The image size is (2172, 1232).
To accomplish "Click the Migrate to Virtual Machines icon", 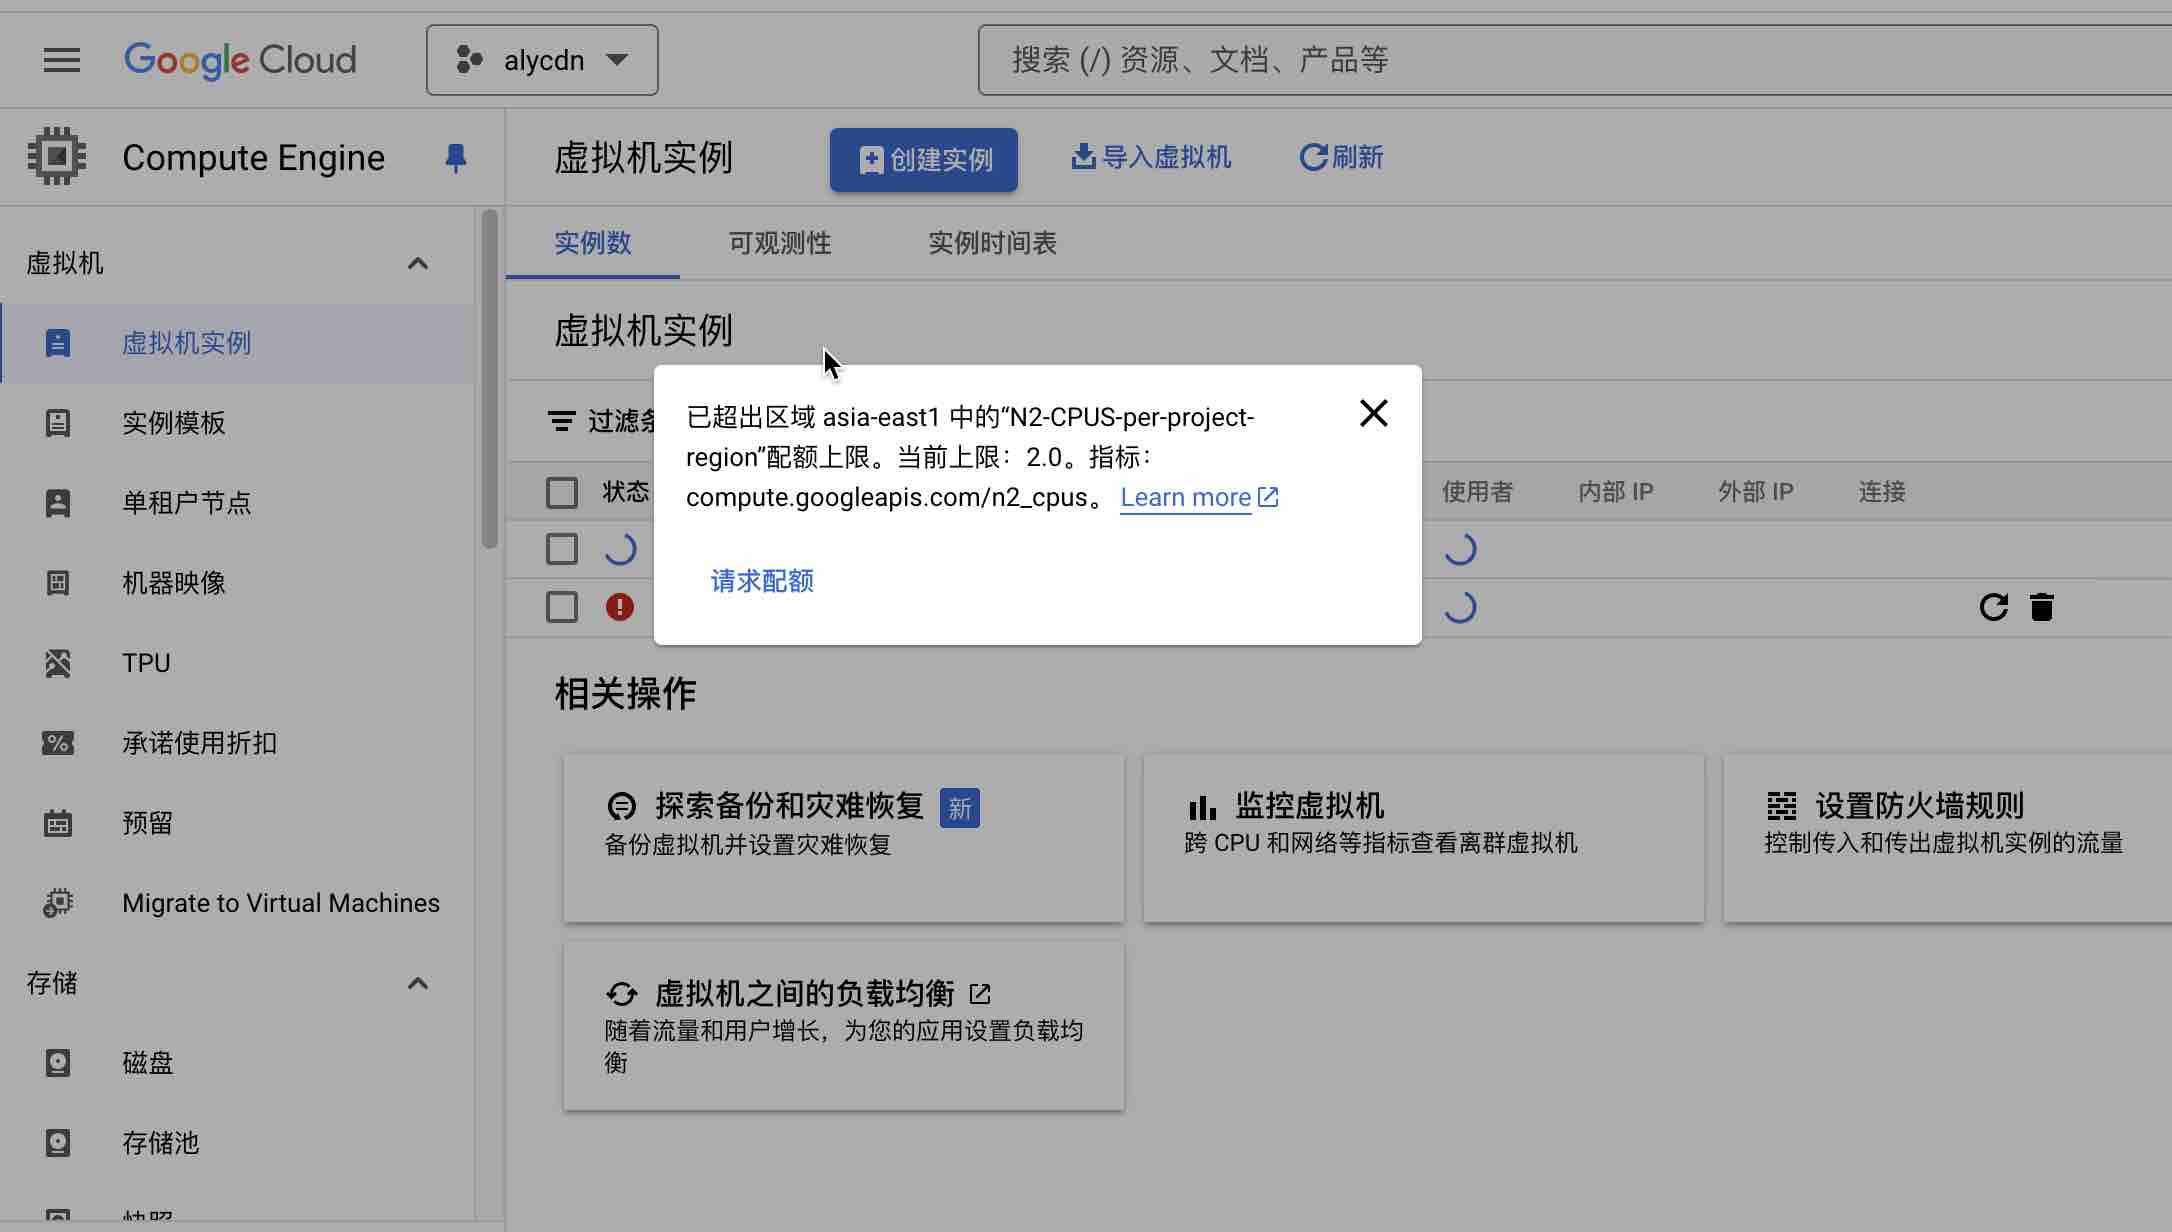I will 58,903.
